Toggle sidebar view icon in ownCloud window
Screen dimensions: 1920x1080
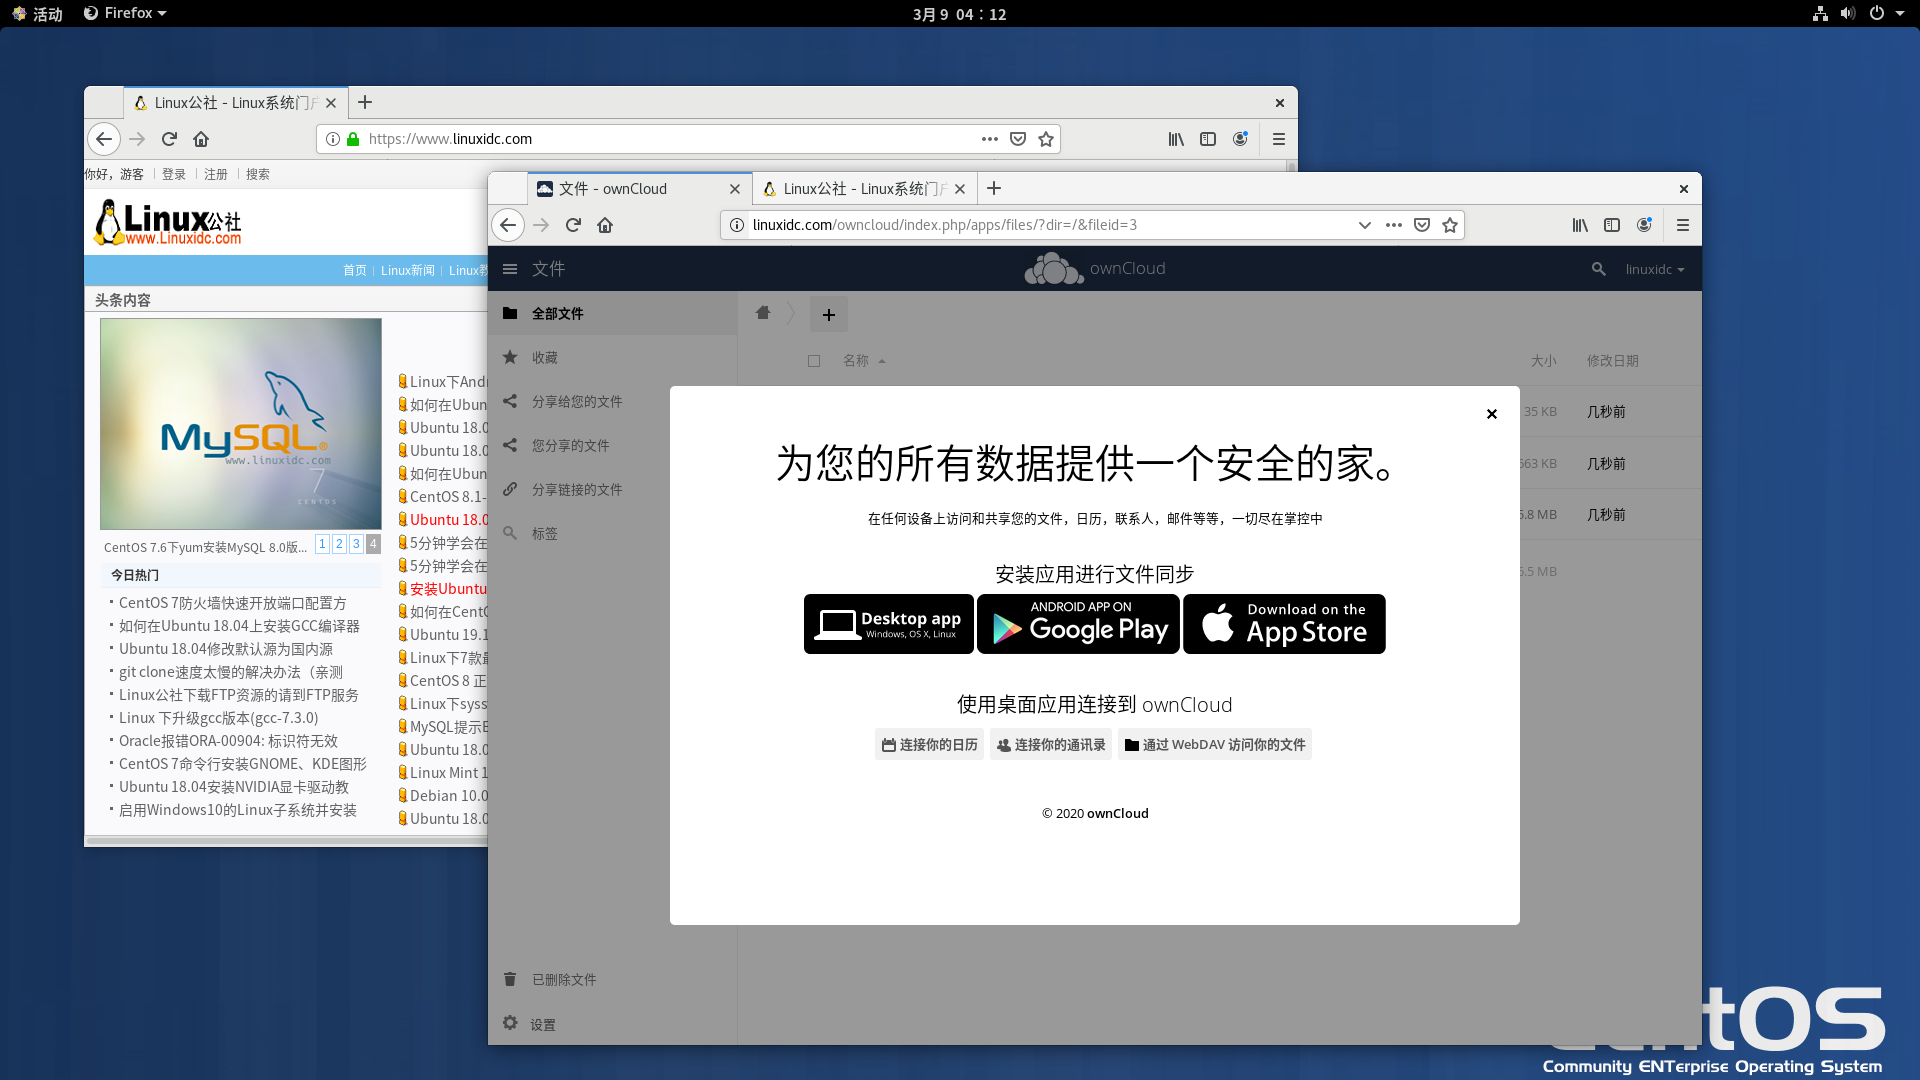tap(1612, 225)
